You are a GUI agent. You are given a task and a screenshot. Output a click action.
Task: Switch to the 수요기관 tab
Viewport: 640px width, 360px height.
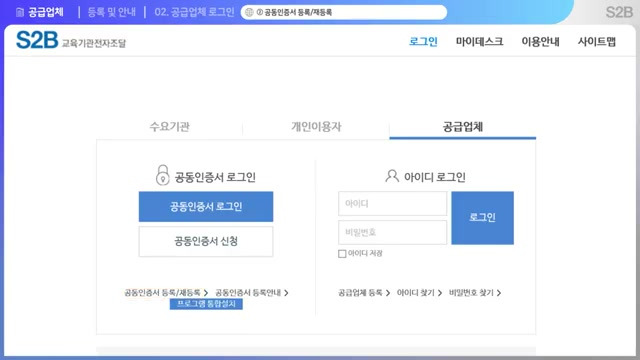click(x=169, y=127)
